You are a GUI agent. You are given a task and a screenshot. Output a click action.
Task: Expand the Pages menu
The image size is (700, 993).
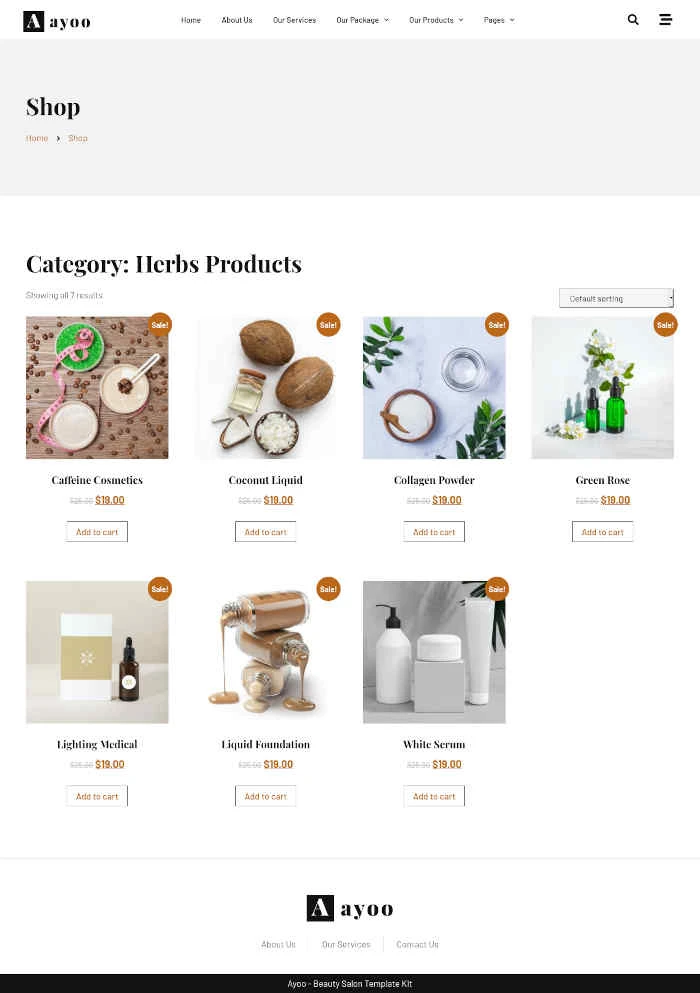[499, 20]
